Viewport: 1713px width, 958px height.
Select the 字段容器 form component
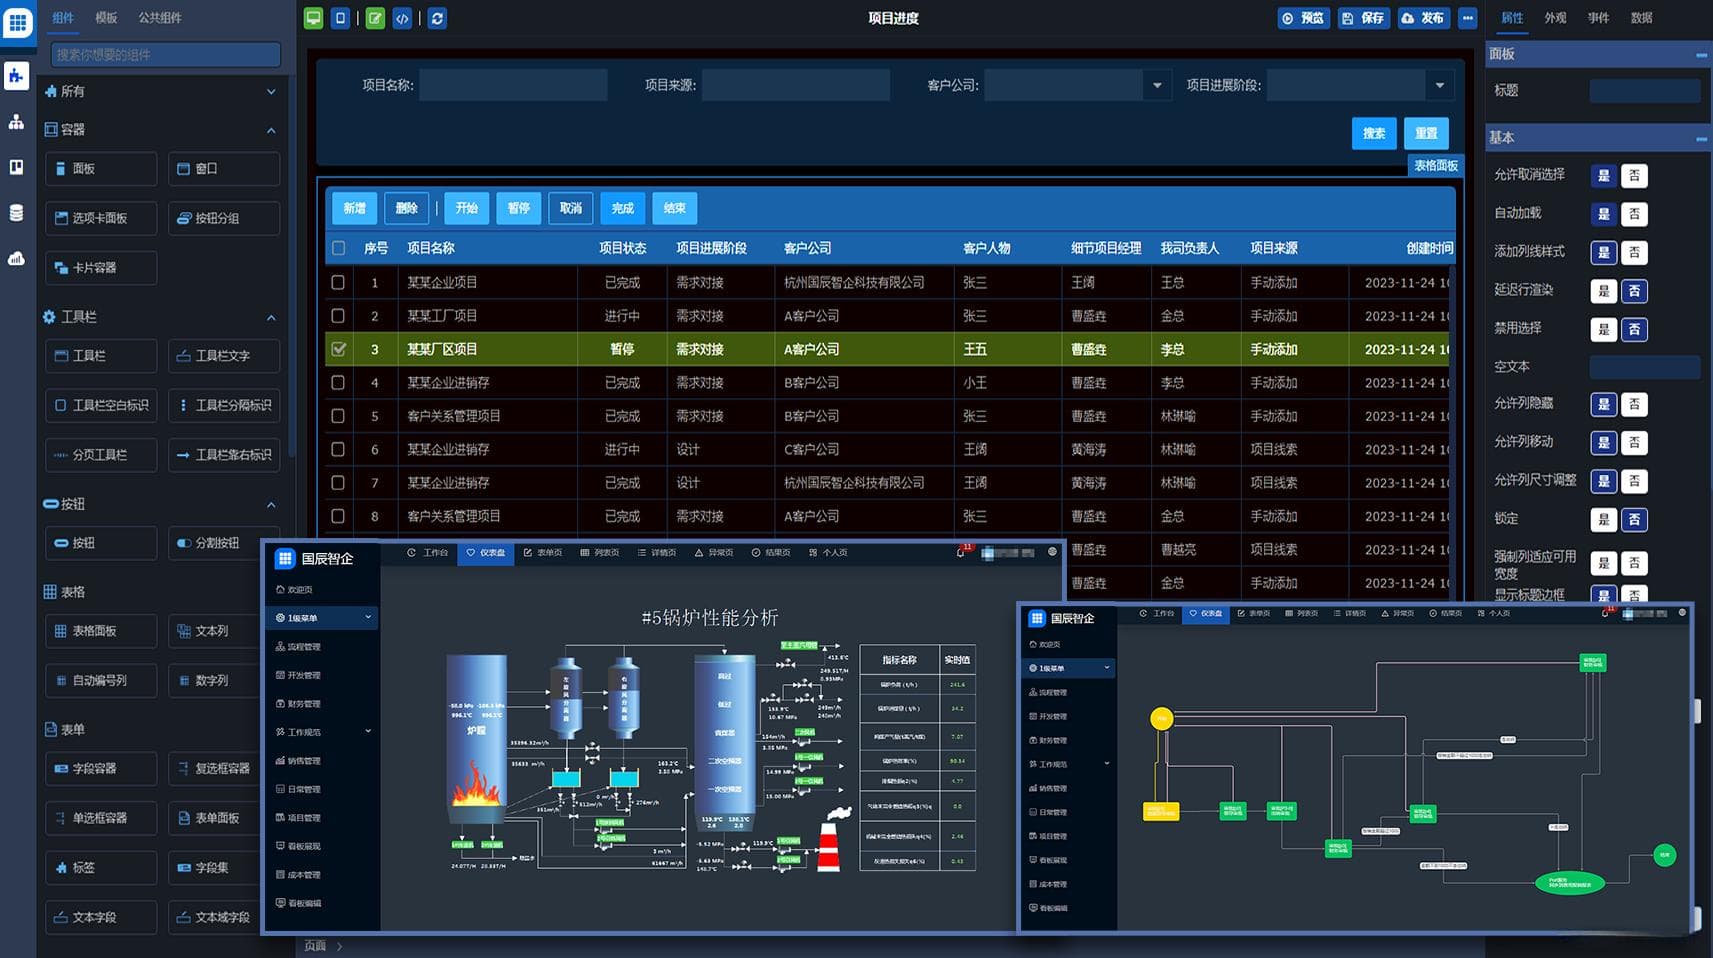point(101,769)
